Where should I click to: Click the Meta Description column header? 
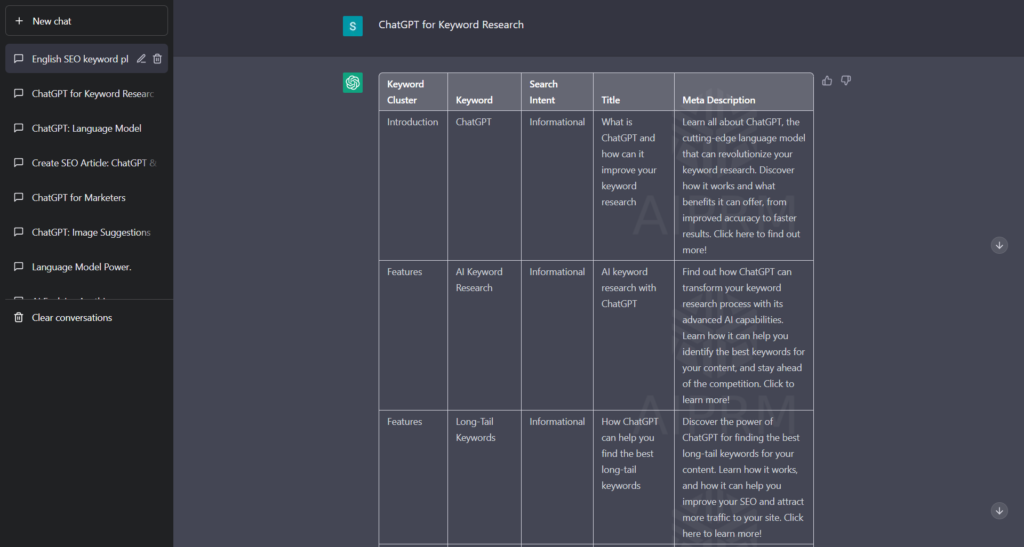[x=744, y=92]
